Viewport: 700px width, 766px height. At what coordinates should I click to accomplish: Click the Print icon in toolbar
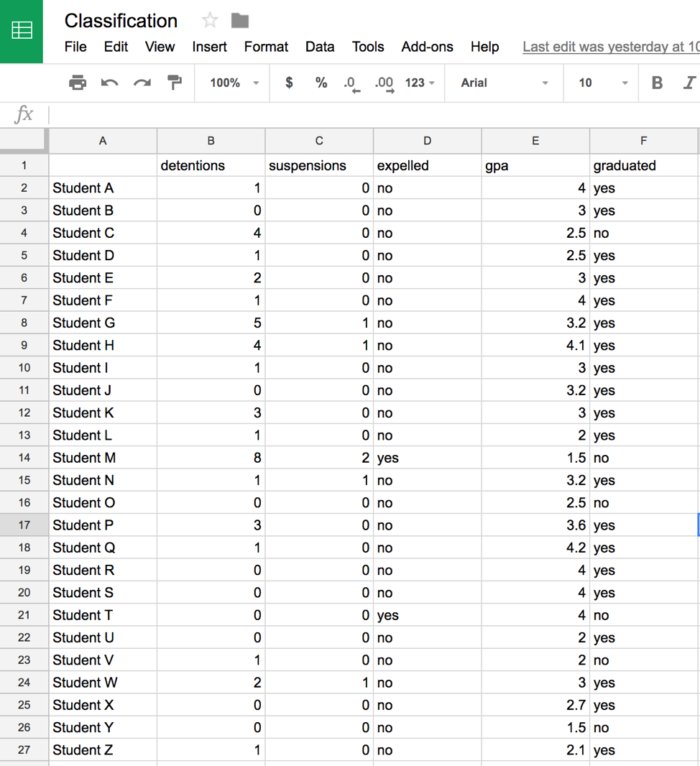(77, 83)
